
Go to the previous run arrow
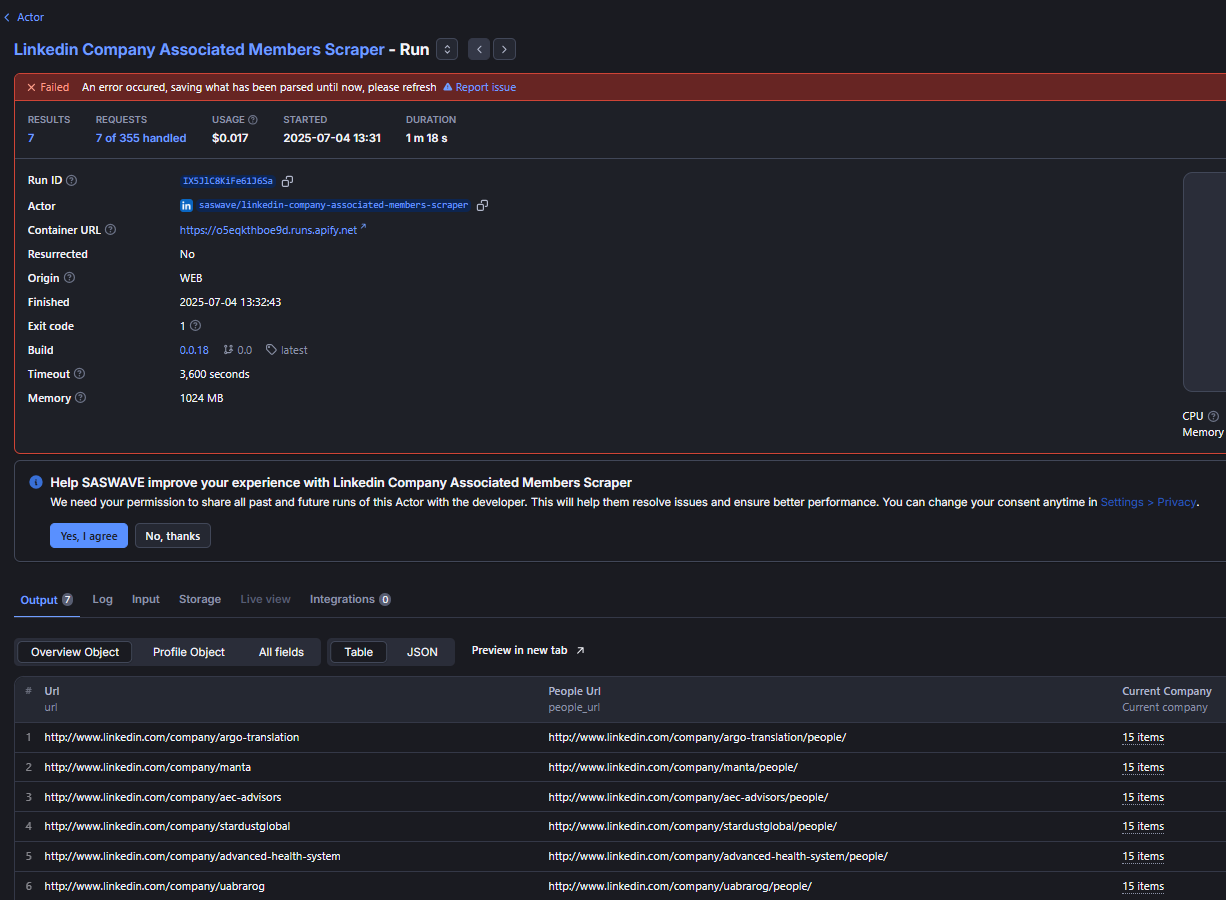[x=480, y=49]
